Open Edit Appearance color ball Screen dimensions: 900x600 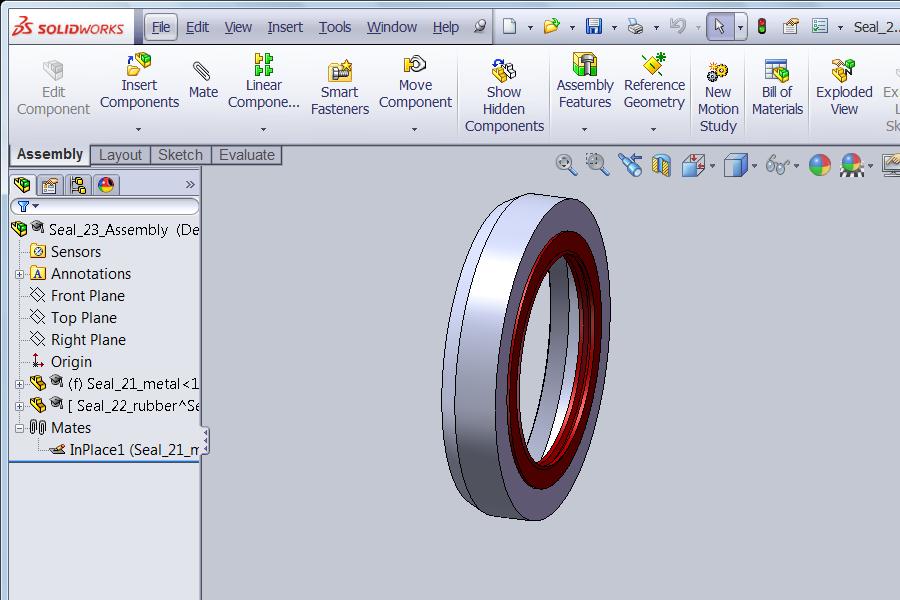pyautogui.click(x=819, y=165)
